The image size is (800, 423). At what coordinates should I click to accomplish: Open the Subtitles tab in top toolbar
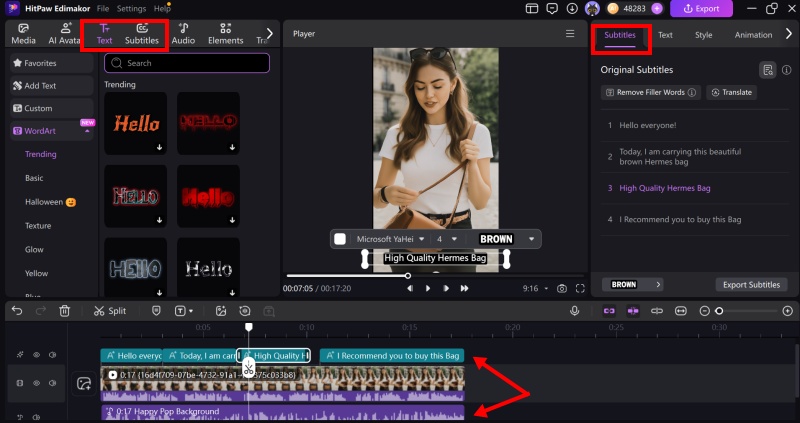coord(142,34)
